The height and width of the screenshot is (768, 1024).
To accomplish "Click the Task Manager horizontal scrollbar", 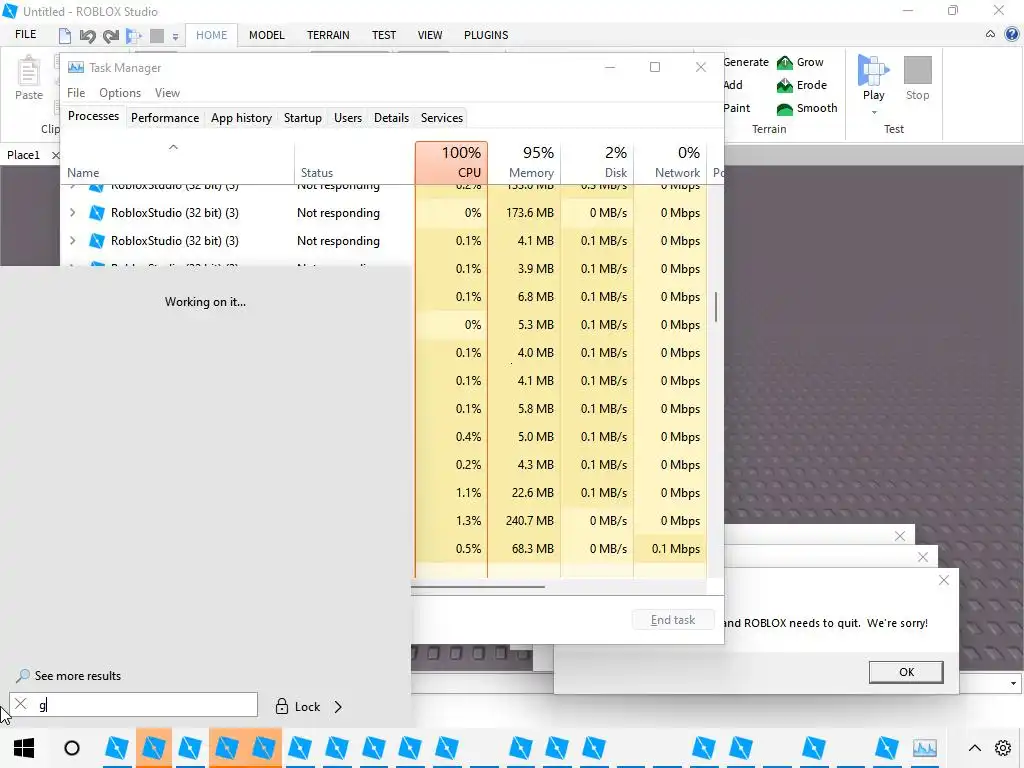I will pos(478,586).
